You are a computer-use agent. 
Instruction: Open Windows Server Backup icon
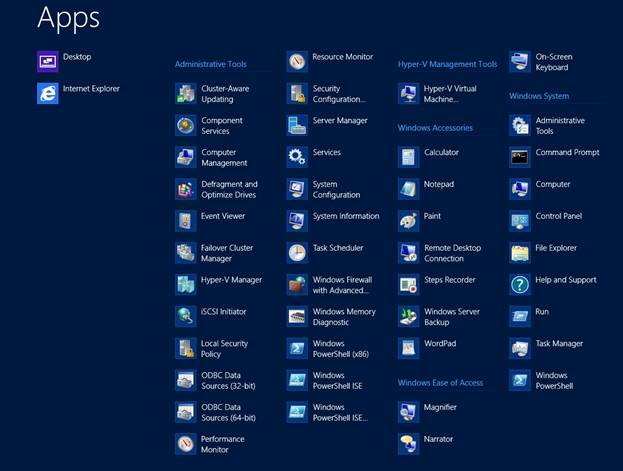pyautogui.click(x=408, y=316)
